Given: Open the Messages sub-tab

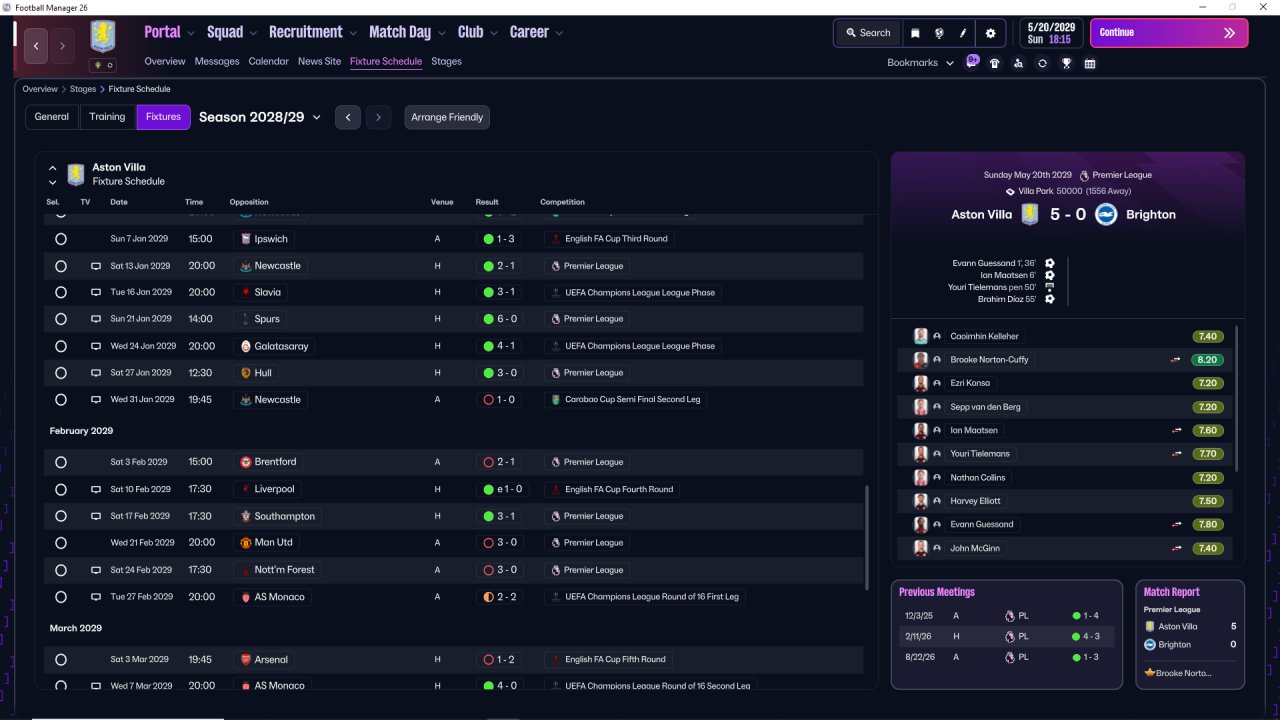Looking at the screenshot, I should point(217,61).
